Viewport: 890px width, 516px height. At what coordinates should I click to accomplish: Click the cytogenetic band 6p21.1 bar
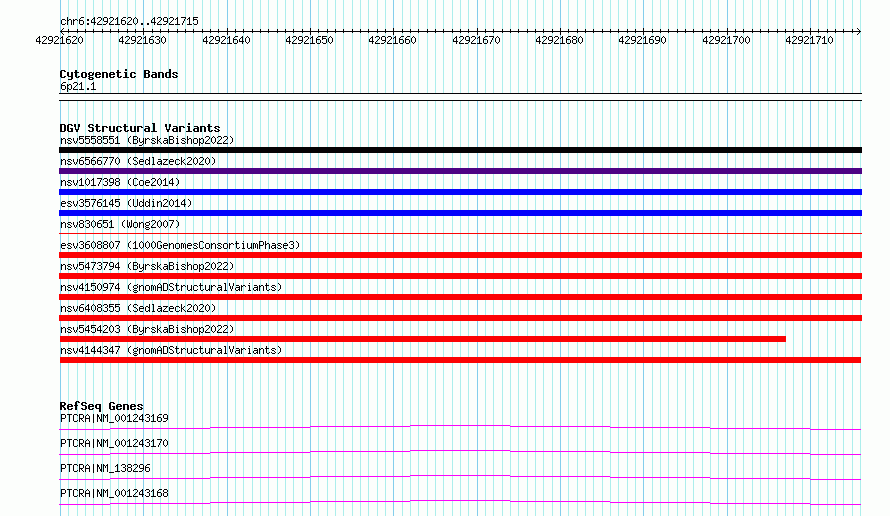click(460, 97)
